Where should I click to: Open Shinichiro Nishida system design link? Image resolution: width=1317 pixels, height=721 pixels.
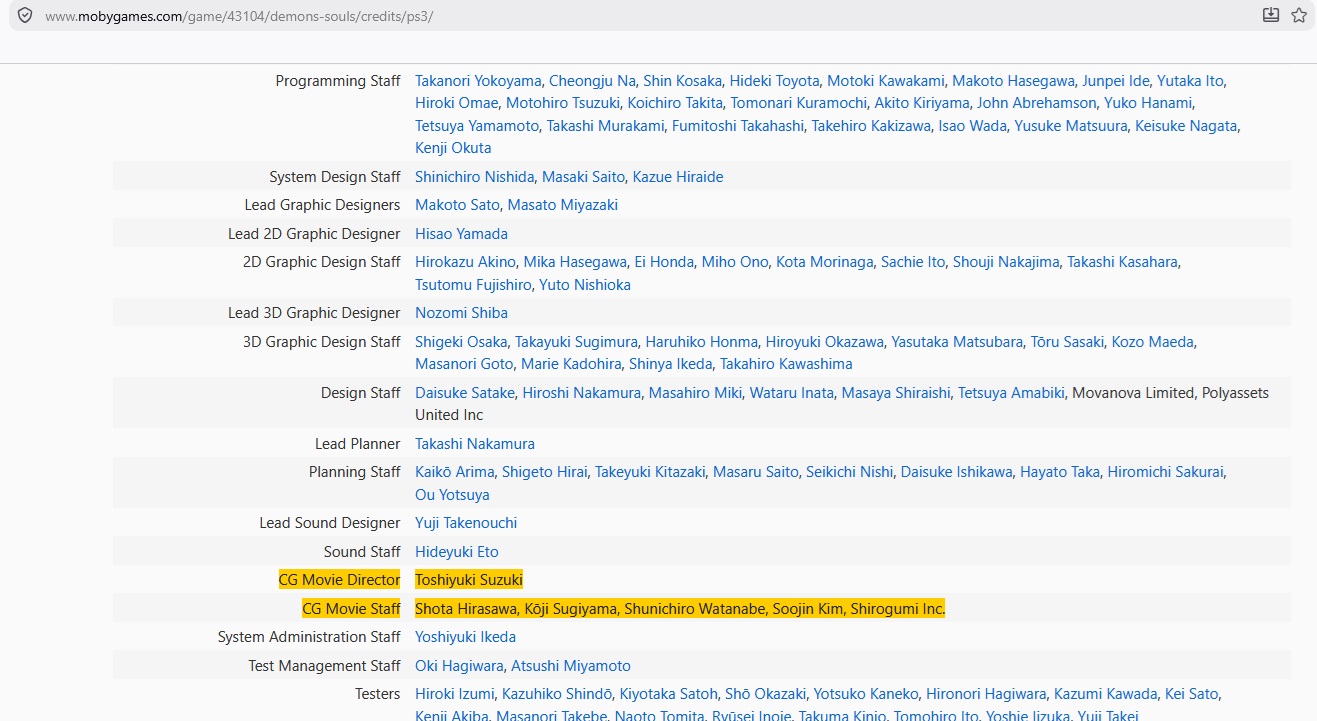point(475,177)
